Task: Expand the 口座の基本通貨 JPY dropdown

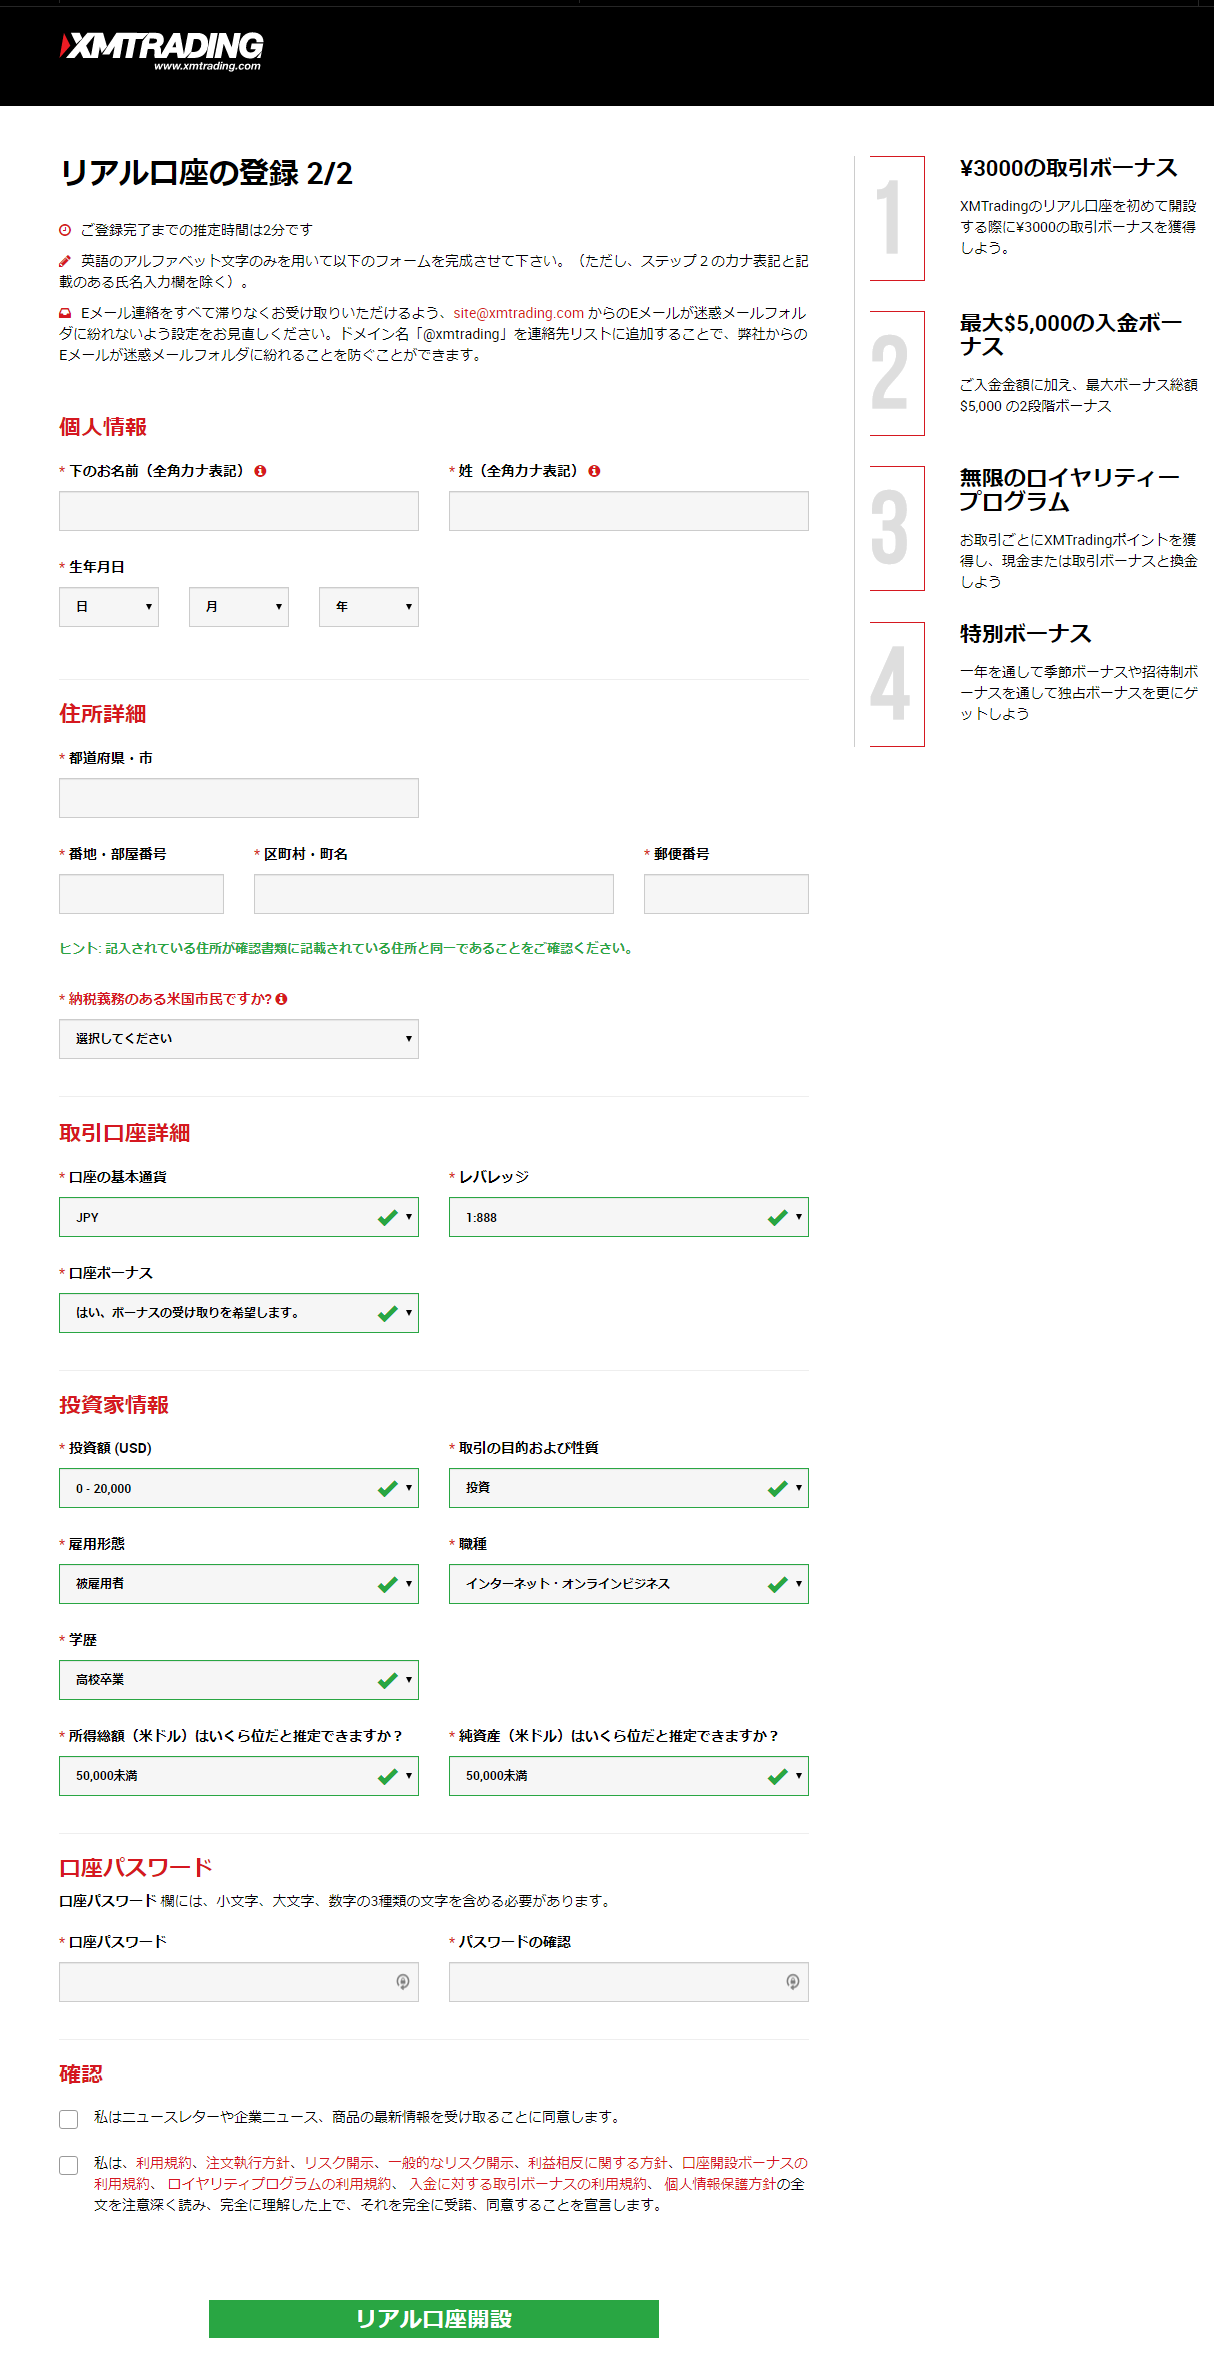Action: (x=238, y=1217)
